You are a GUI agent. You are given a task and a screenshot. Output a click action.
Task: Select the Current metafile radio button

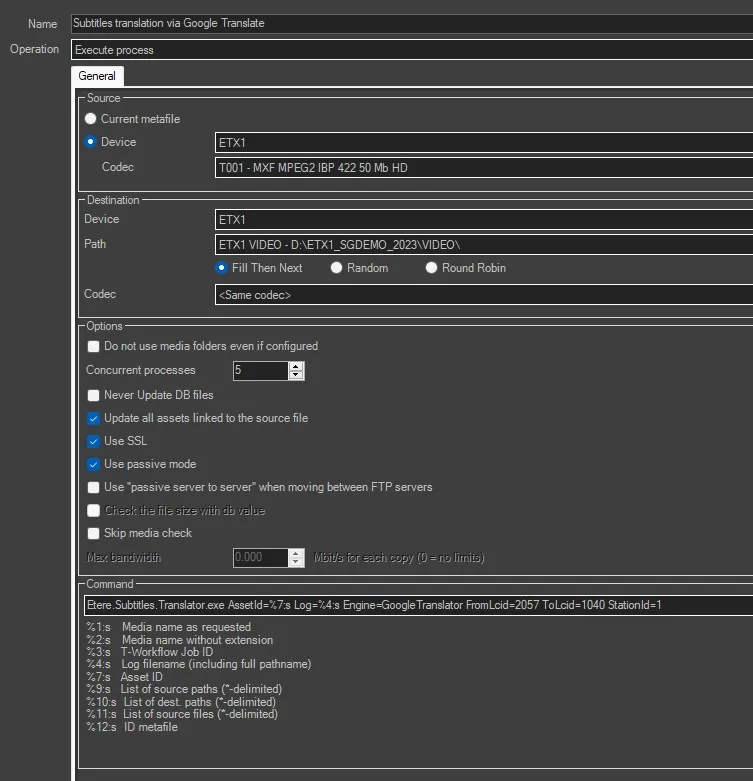(x=91, y=119)
